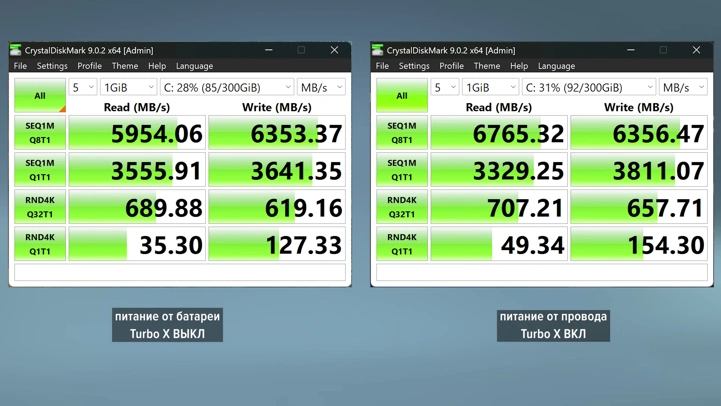
Task: Click read result 6765.32 in right window
Action: pos(499,133)
